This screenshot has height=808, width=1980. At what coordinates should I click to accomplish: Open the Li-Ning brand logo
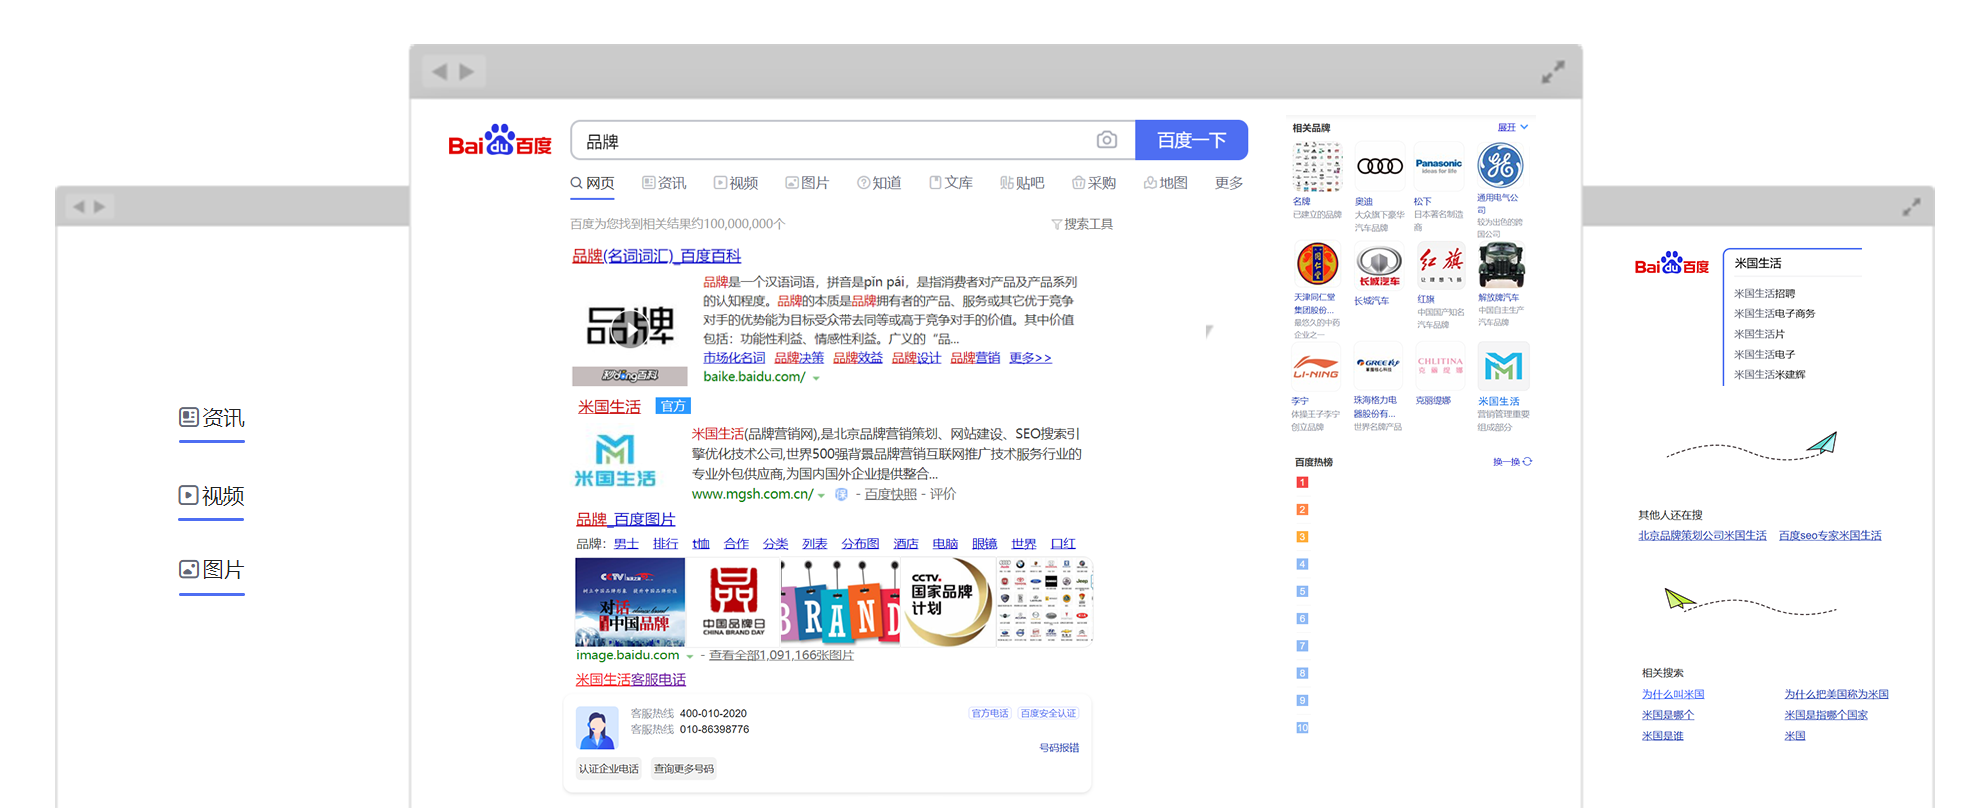tap(1316, 367)
